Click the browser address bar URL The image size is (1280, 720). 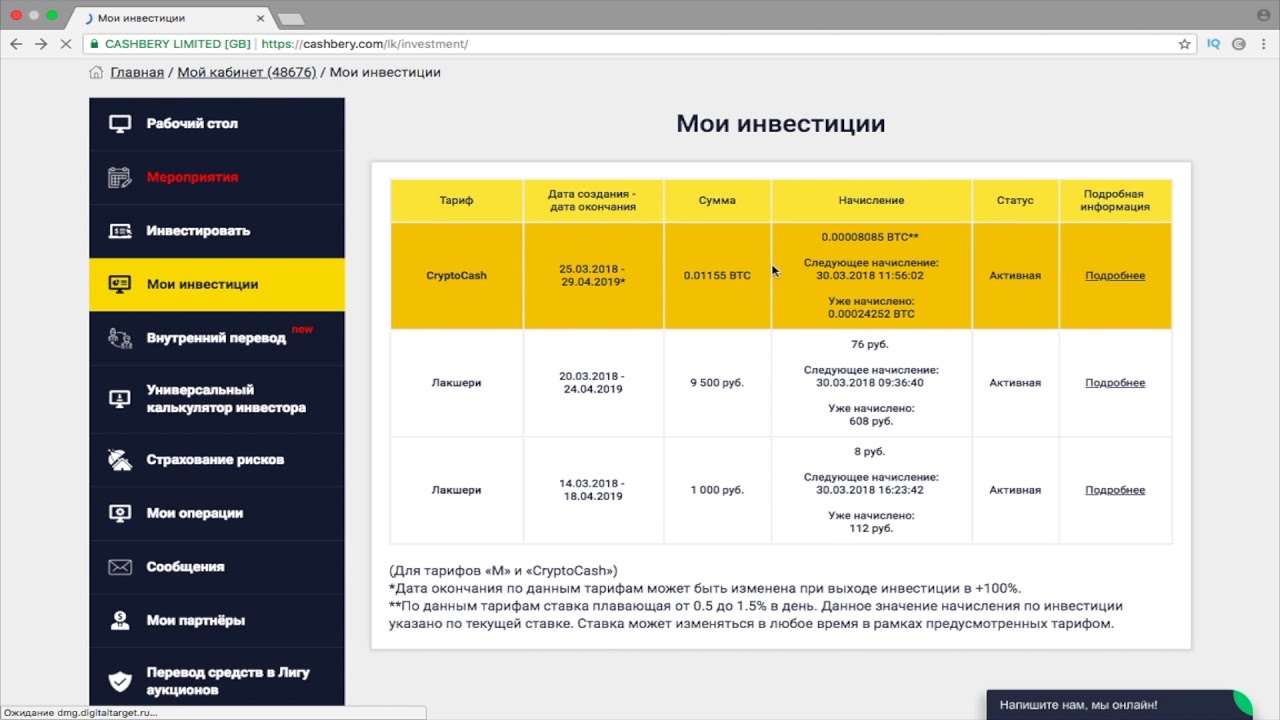point(364,44)
